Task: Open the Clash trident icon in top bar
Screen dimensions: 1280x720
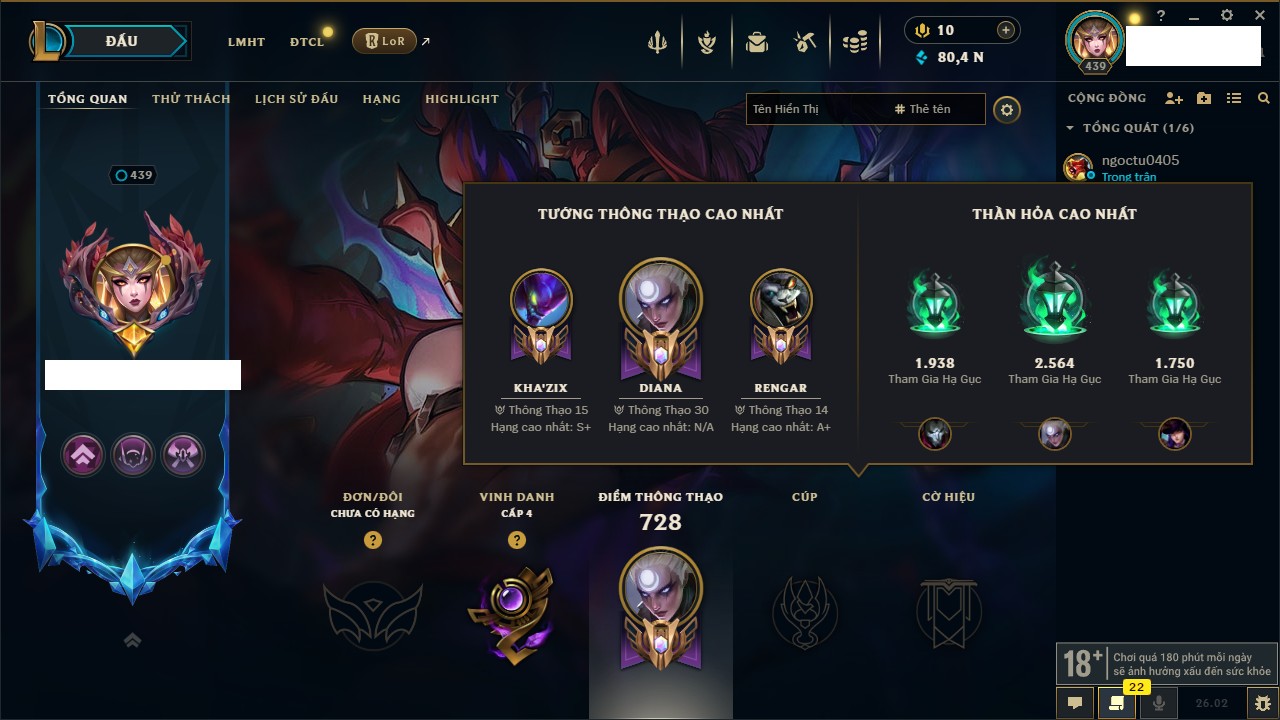Action: pyautogui.click(x=657, y=42)
